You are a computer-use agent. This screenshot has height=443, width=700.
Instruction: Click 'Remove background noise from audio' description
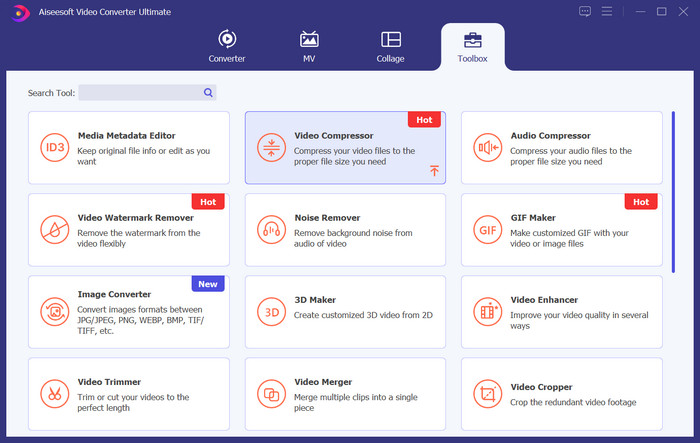click(x=353, y=238)
